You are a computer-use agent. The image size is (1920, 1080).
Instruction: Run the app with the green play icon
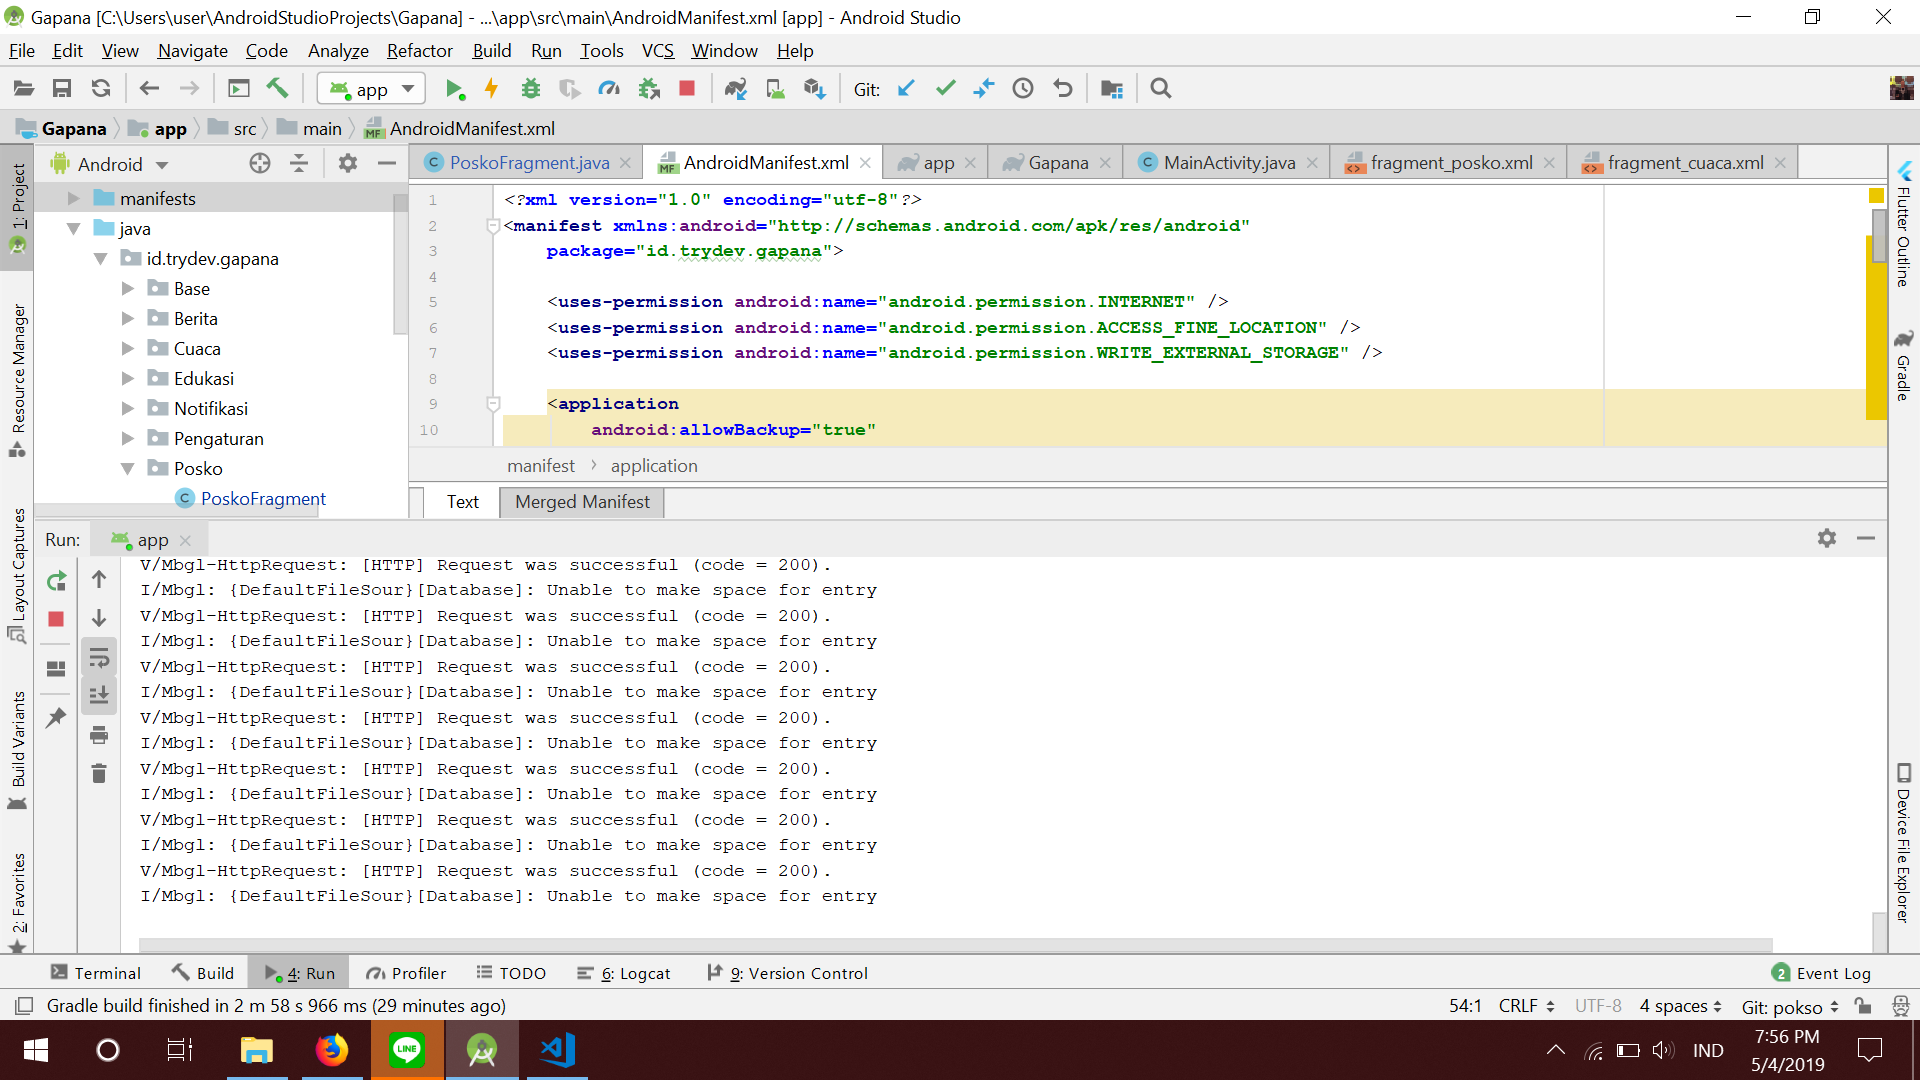point(456,88)
